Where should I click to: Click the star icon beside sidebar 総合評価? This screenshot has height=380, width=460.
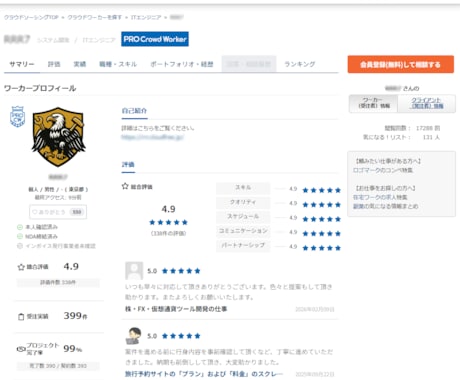click(x=21, y=267)
